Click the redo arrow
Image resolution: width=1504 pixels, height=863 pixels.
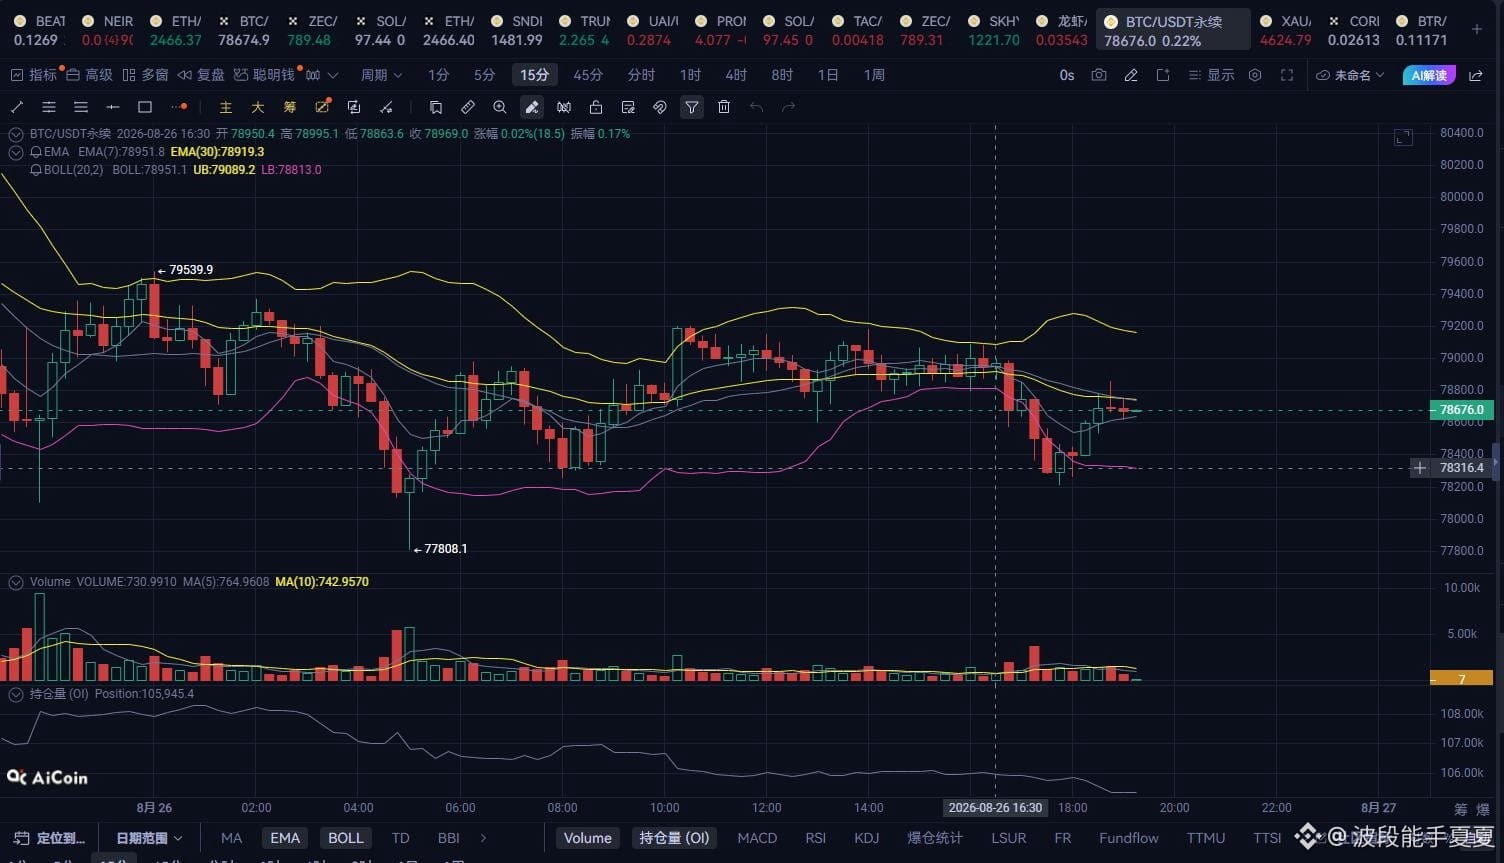pos(788,107)
